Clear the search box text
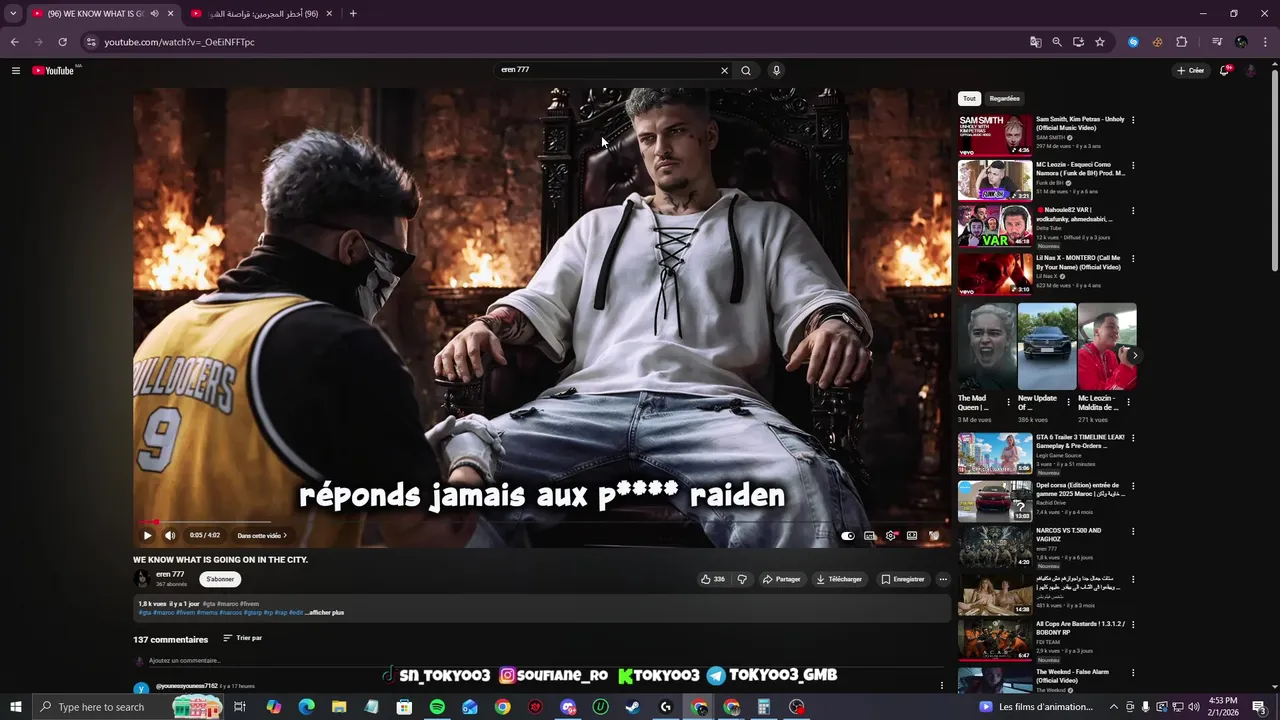The height and width of the screenshot is (720, 1280). [x=724, y=70]
